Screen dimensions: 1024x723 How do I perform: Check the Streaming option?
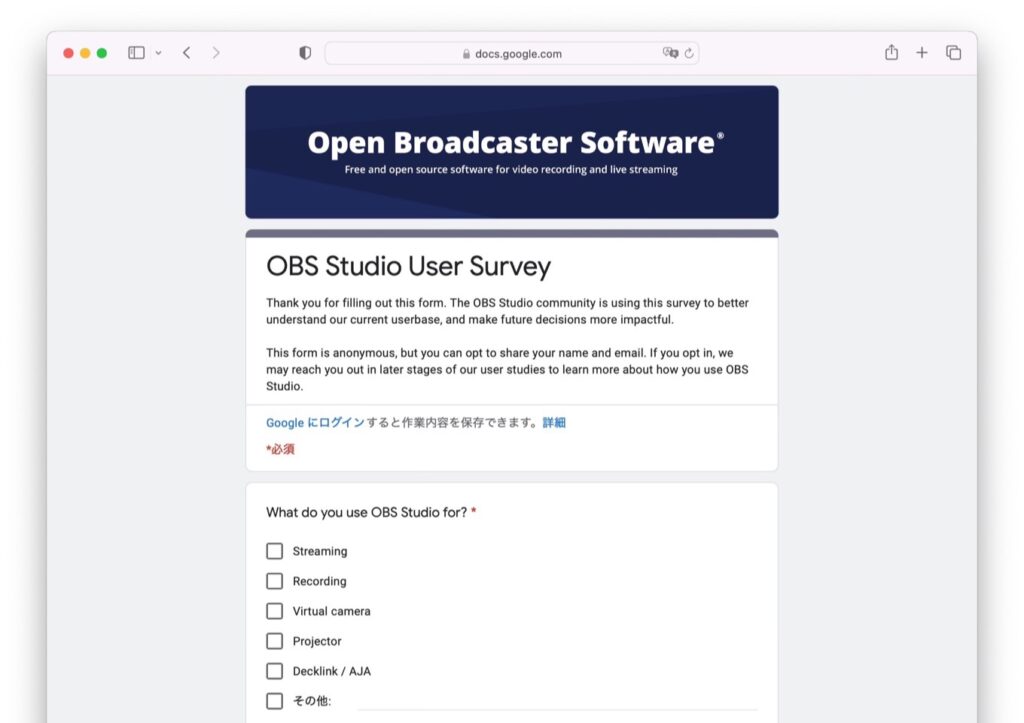coord(274,550)
